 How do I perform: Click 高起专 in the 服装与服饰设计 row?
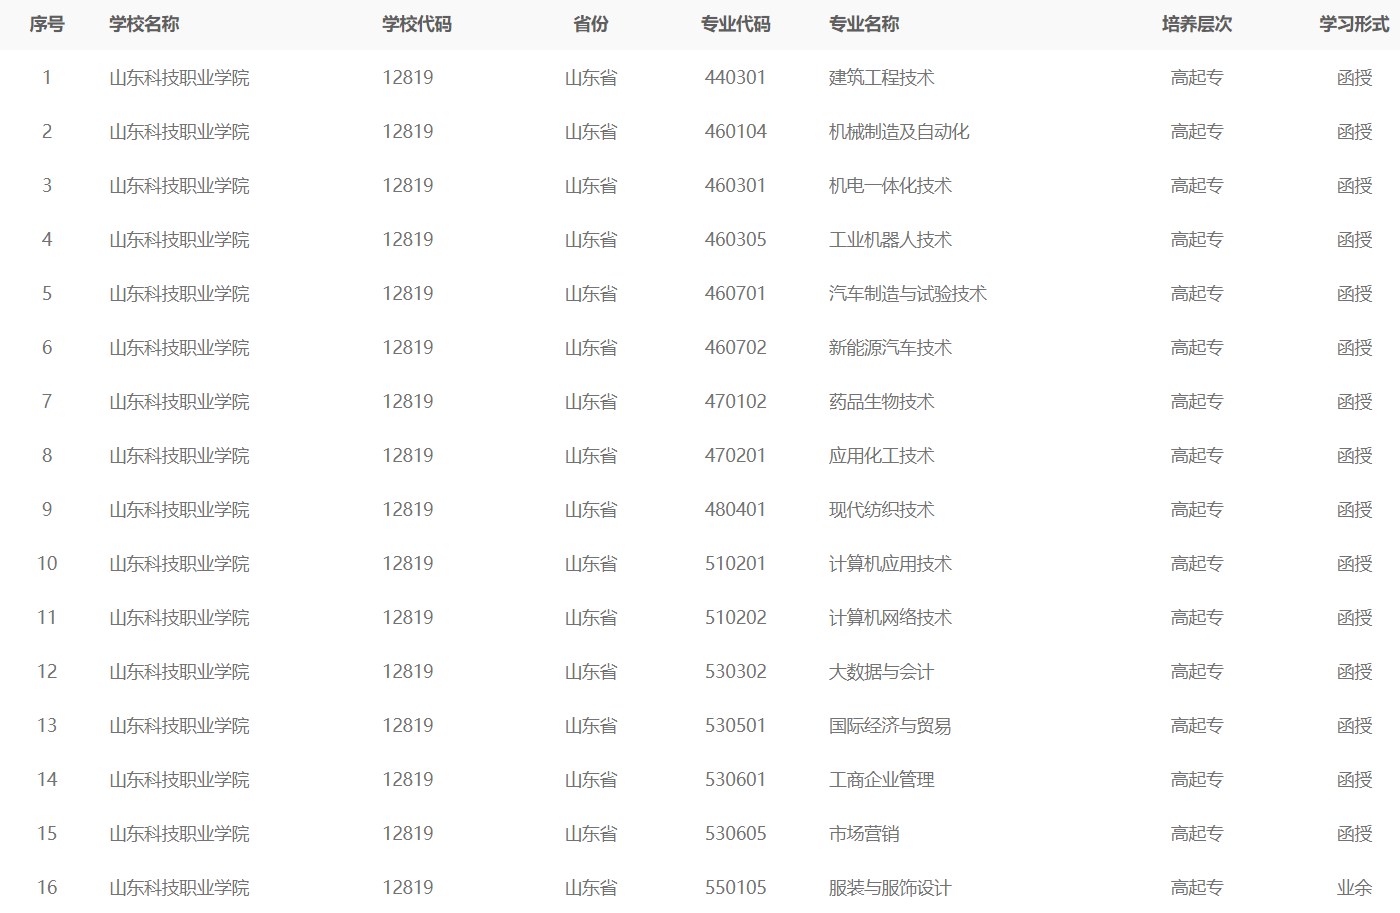pyautogui.click(x=1197, y=888)
